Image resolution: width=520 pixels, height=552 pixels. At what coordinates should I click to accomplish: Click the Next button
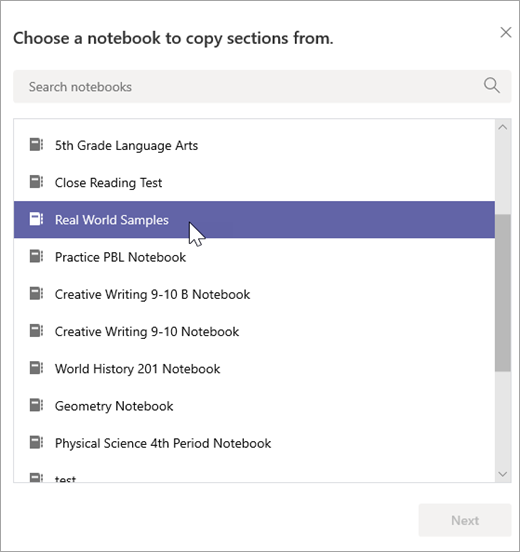click(x=465, y=520)
